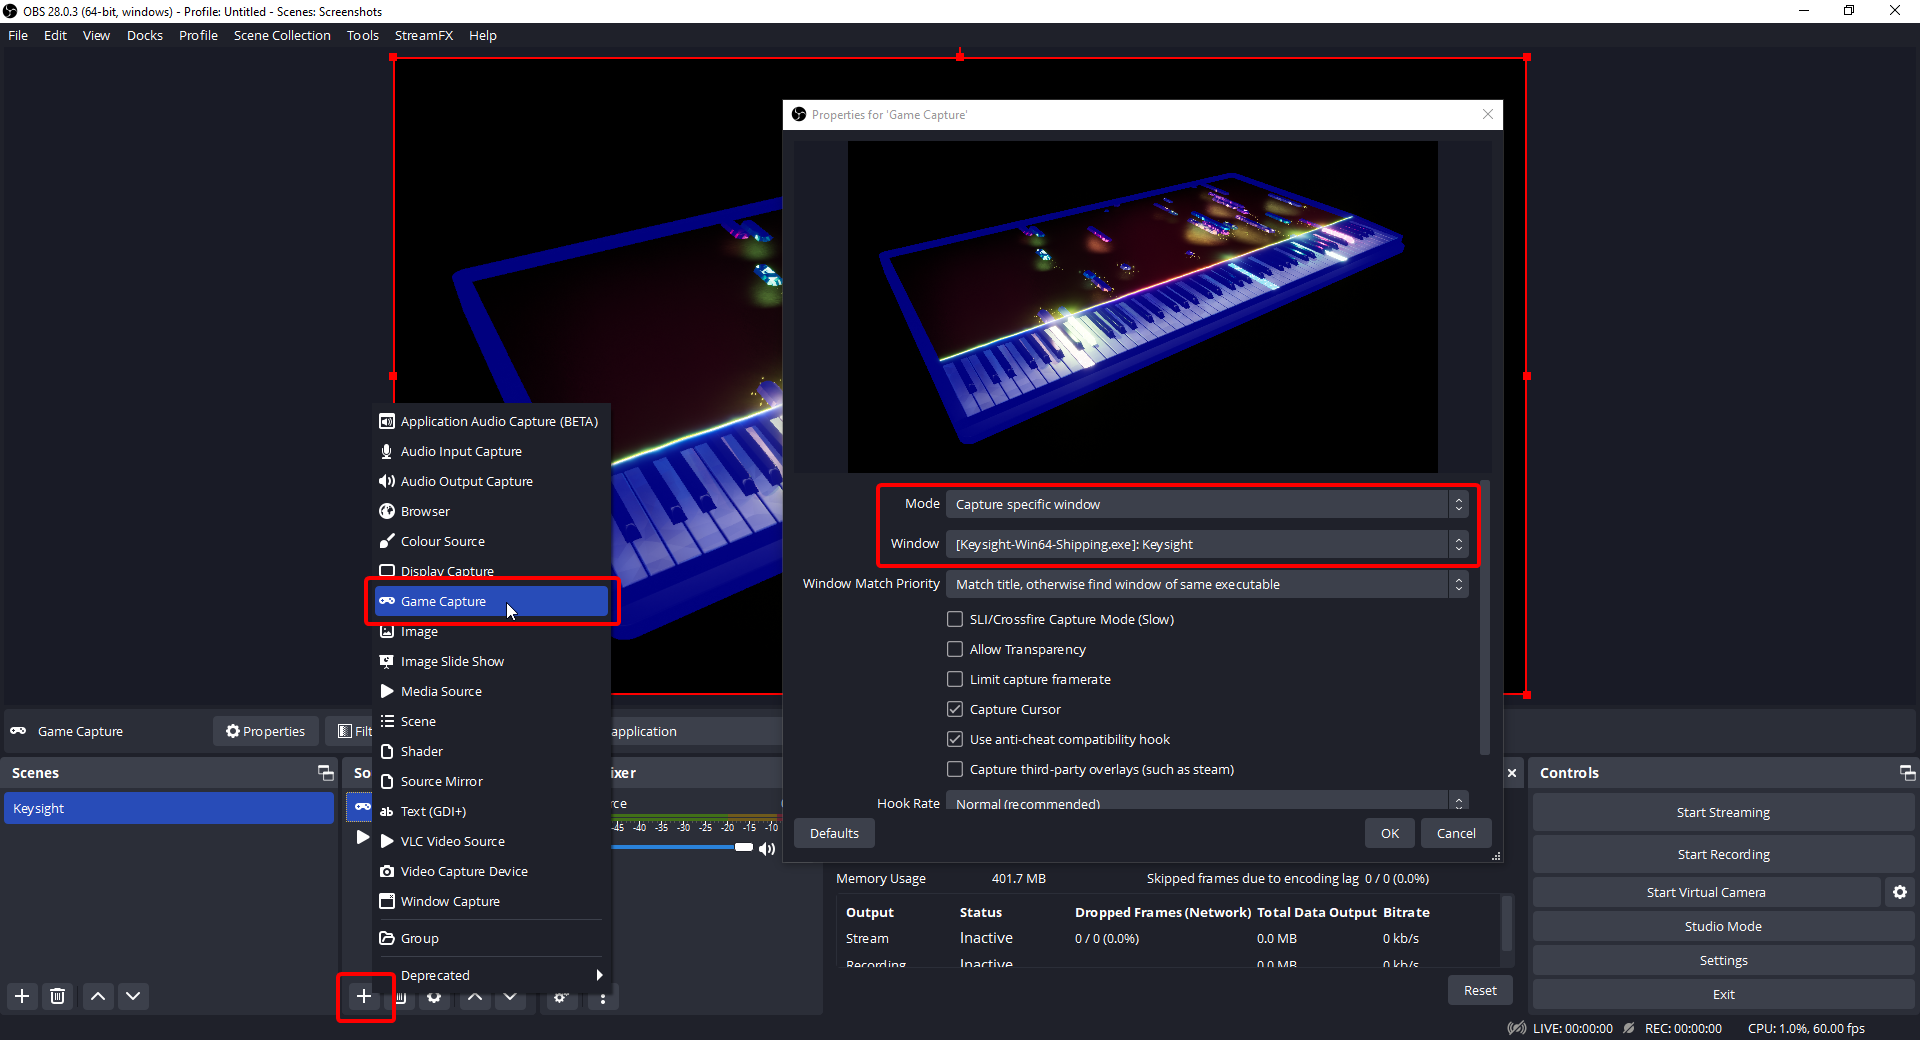Add a new scene with the plus icon
This screenshot has width=1920, height=1040.
tap(22, 996)
